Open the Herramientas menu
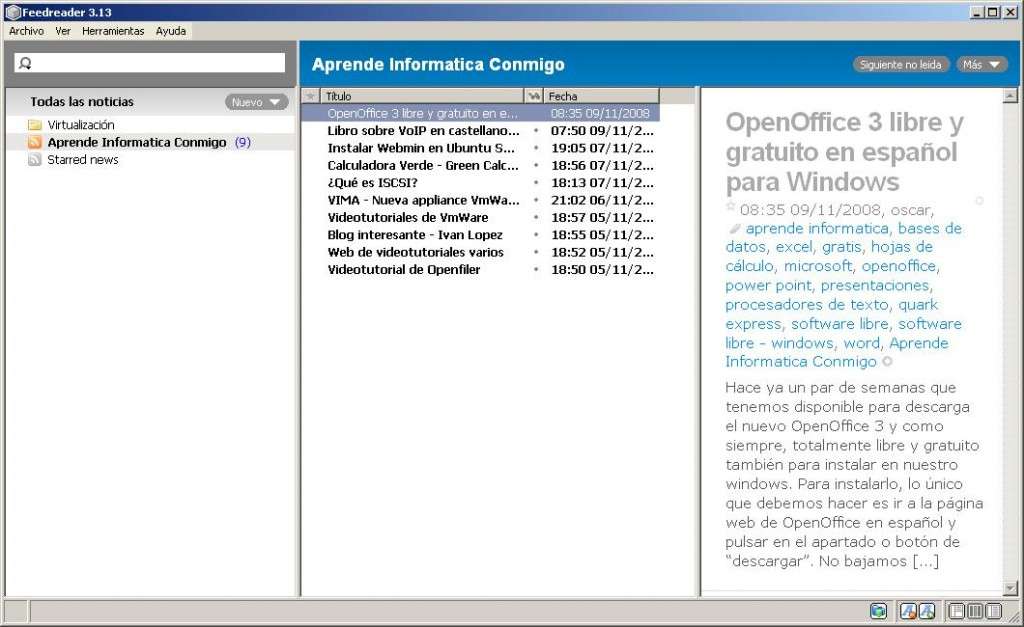1024x627 pixels. point(113,31)
